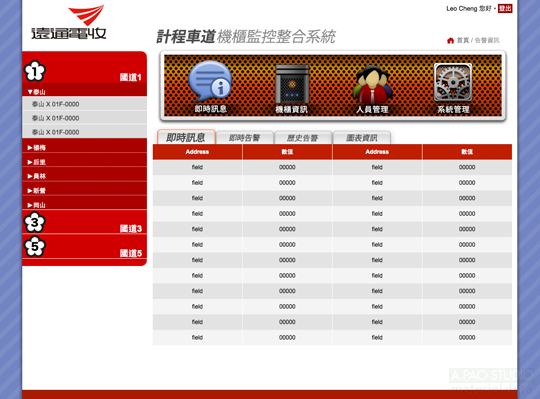Switch to the 歷史告警 tab
The image size is (540, 399).
point(303,138)
